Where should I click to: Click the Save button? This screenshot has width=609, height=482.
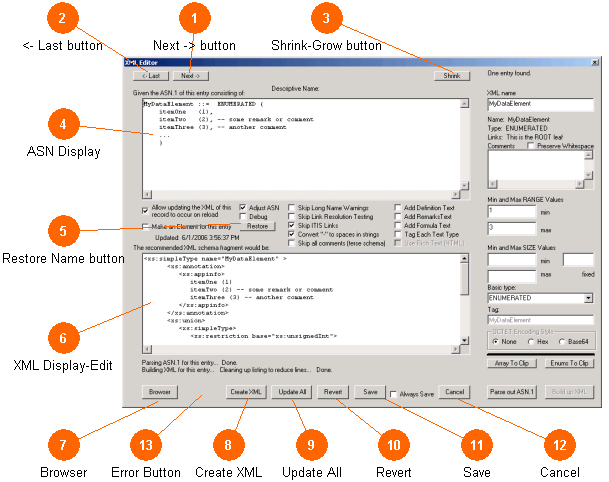370,392
